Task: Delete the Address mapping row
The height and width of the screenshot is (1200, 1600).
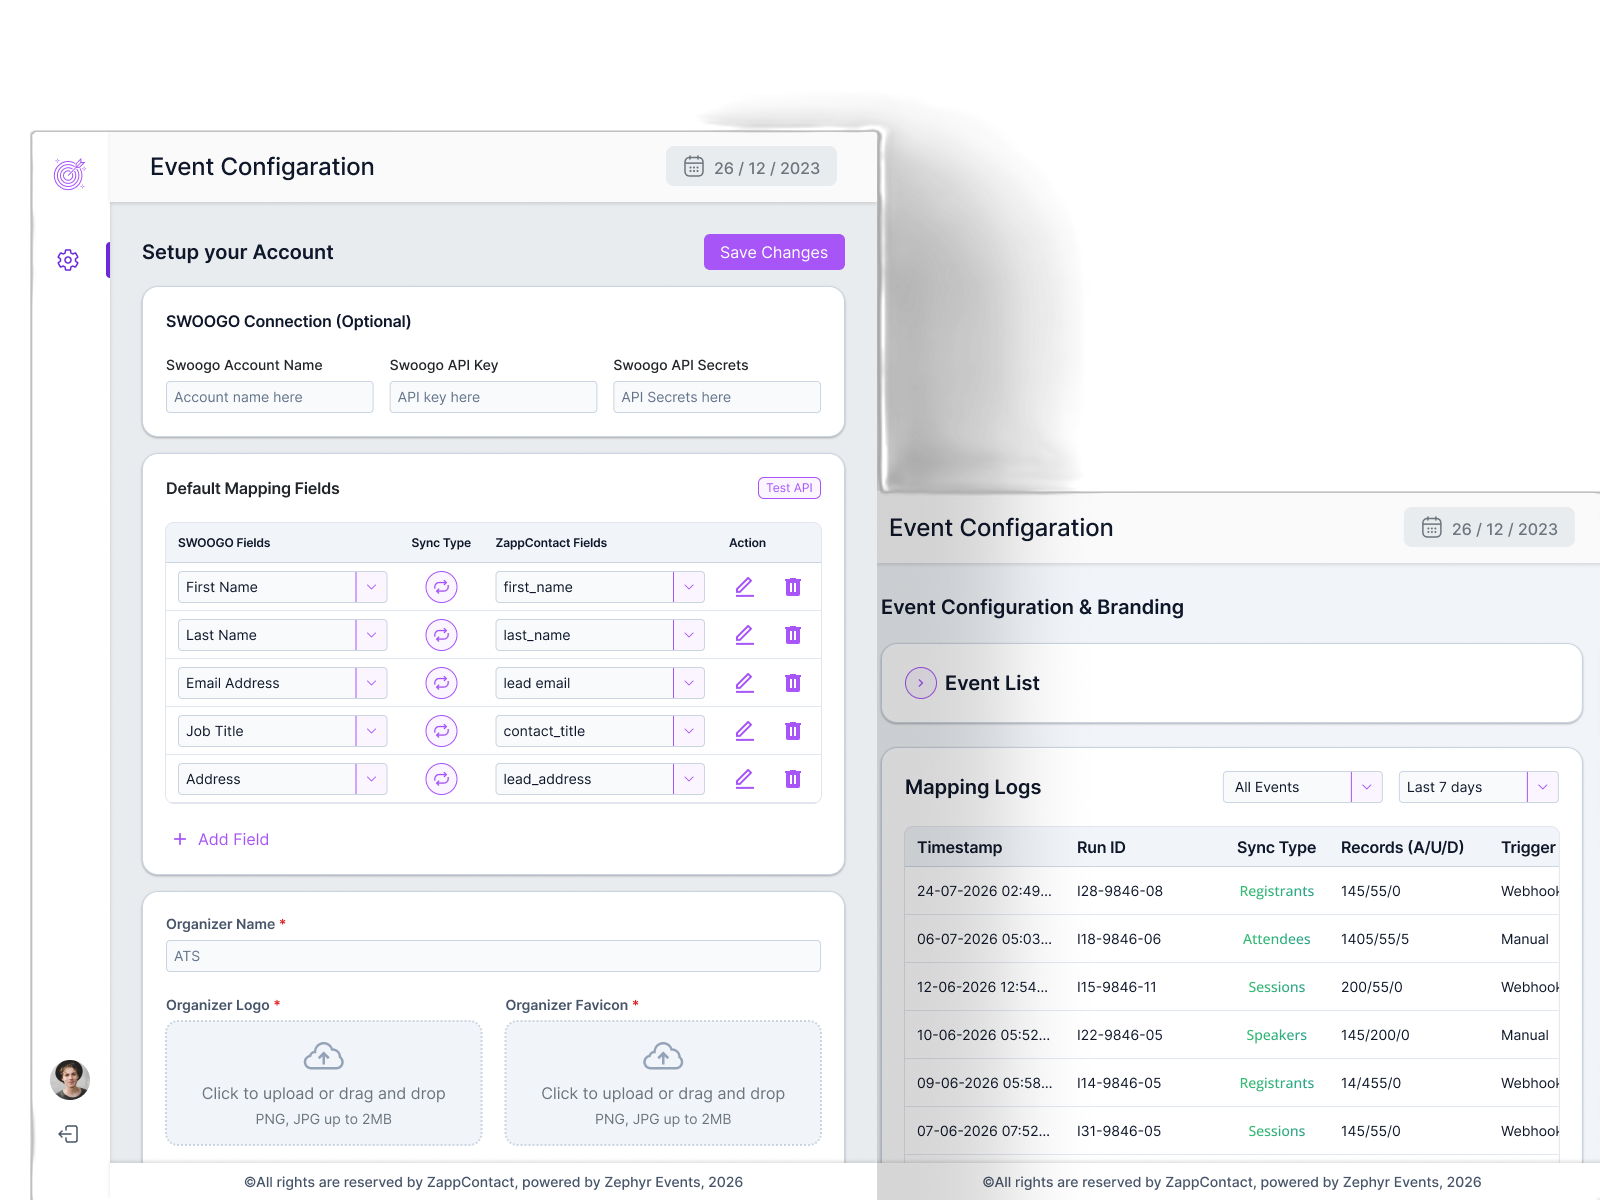Action: [x=793, y=779]
